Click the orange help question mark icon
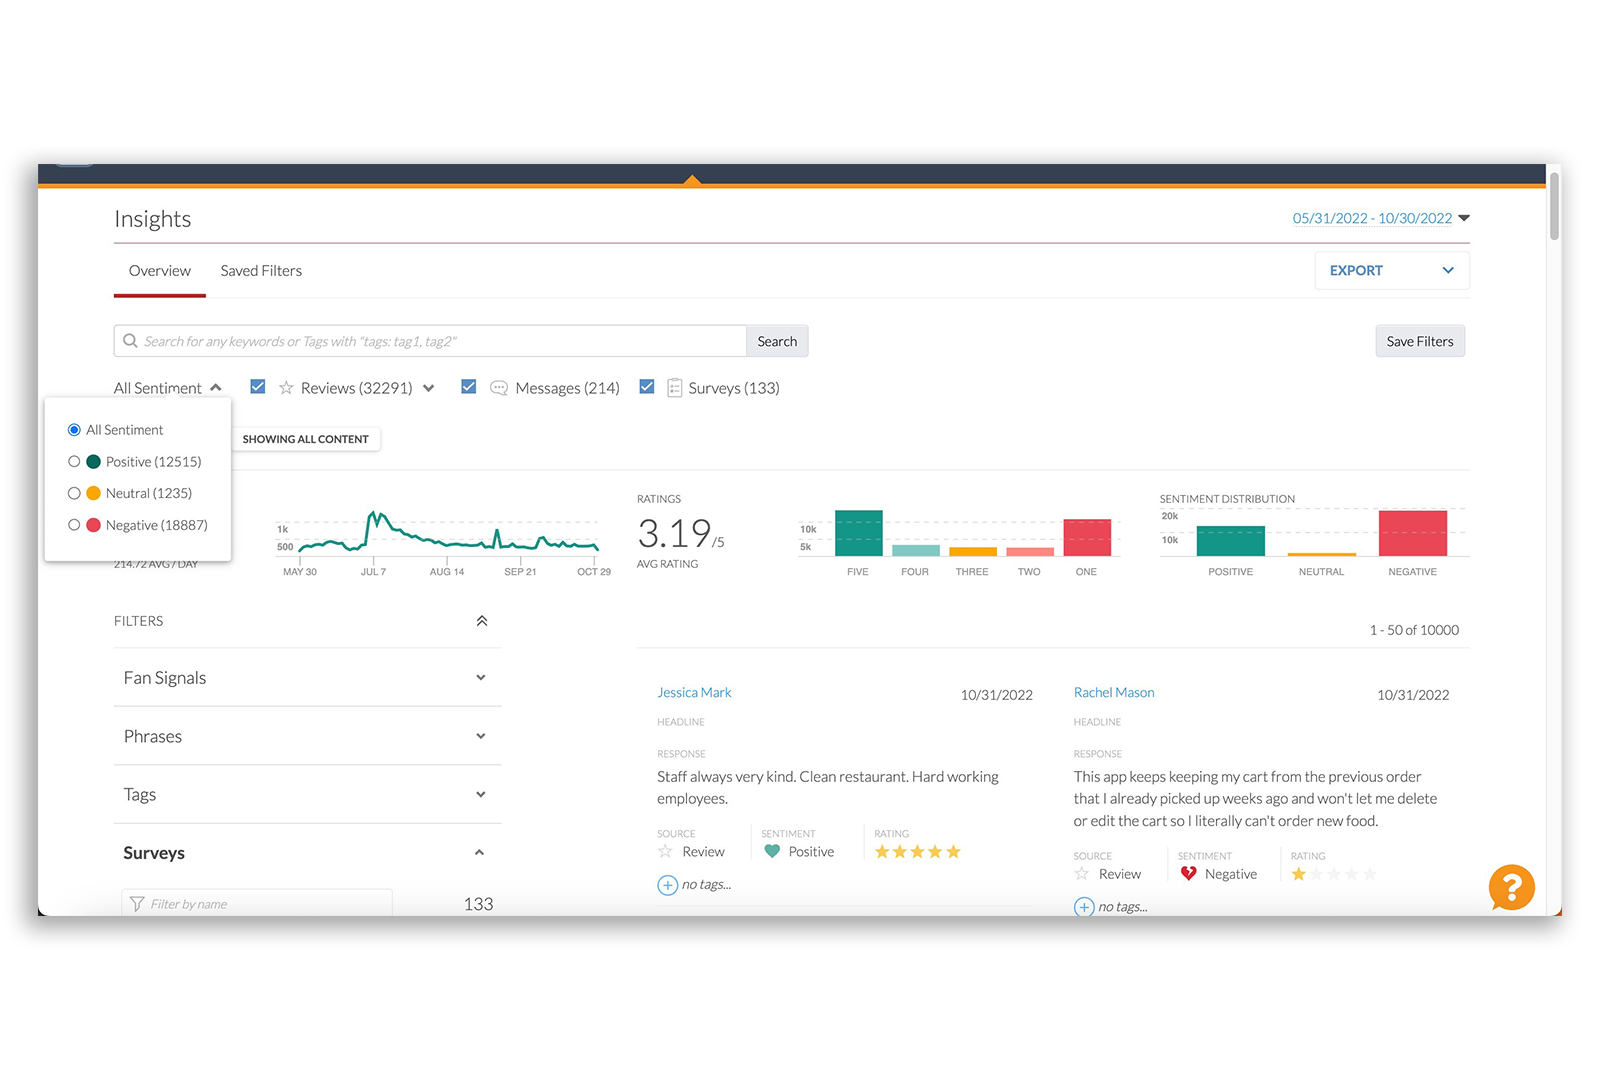The image size is (1600, 1080). click(x=1511, y=887)
